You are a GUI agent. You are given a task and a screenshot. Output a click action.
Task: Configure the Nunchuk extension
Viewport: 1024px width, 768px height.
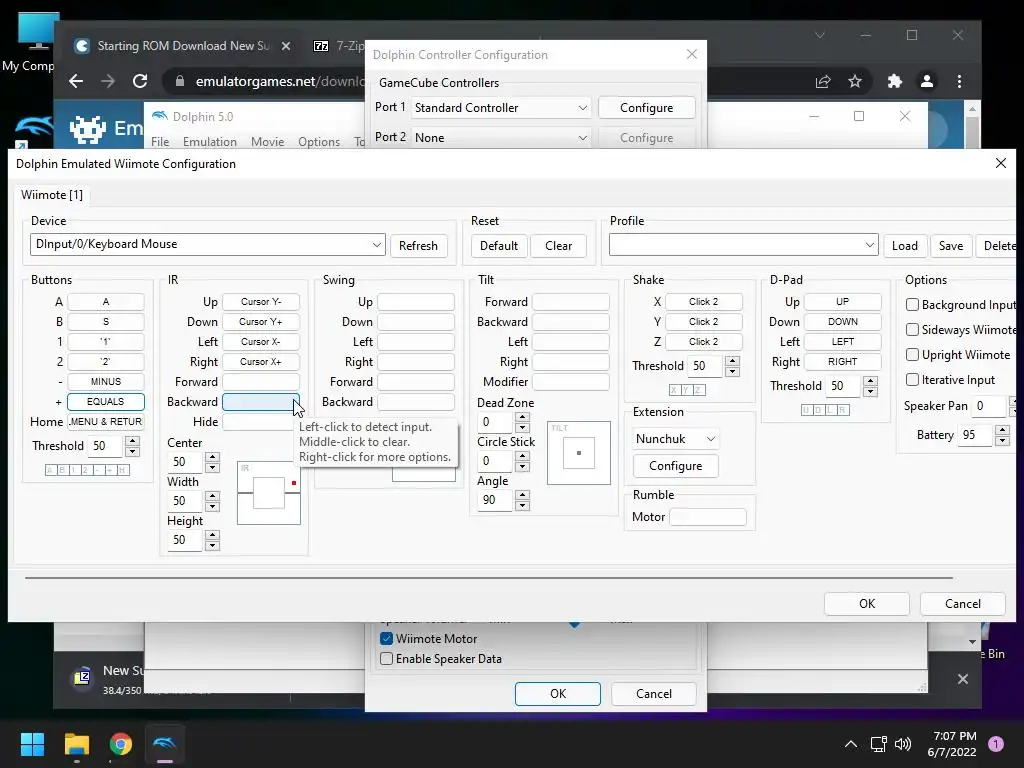coord(676,466)
